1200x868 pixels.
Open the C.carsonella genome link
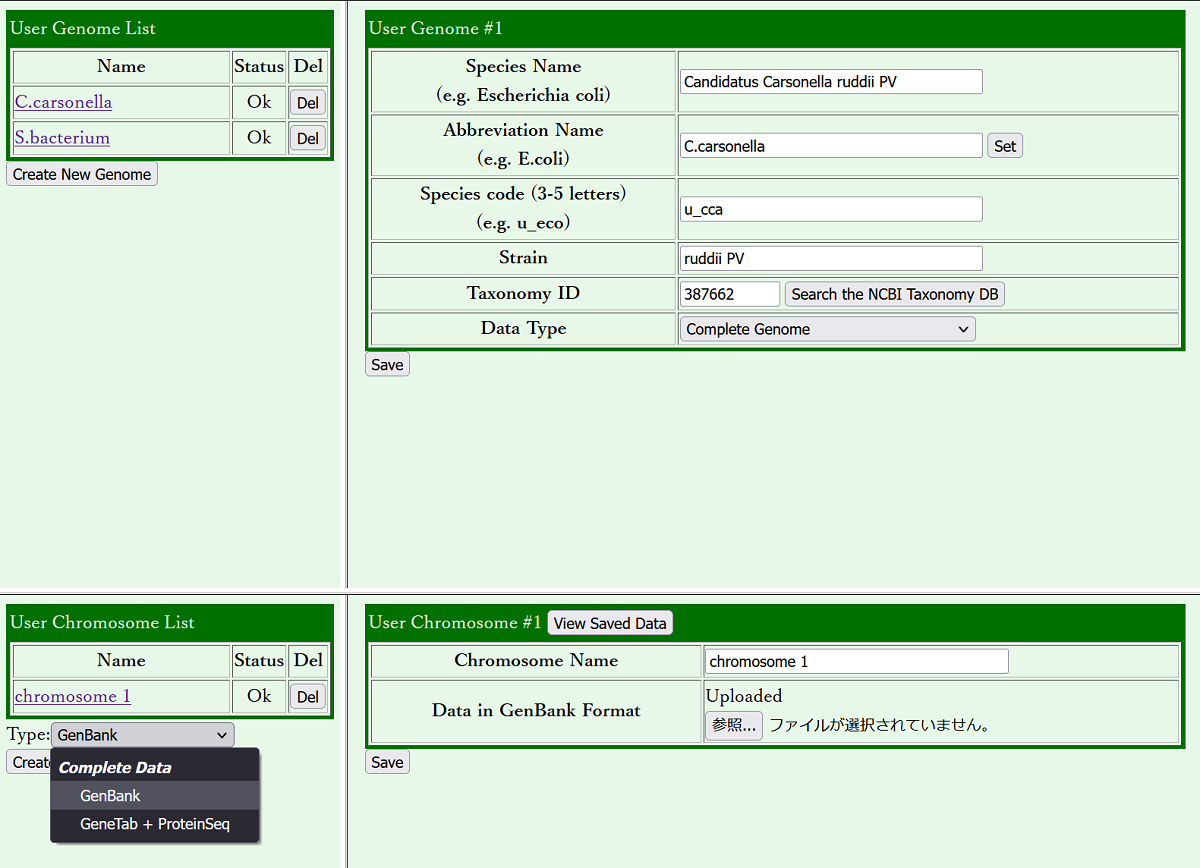(63, 102)
